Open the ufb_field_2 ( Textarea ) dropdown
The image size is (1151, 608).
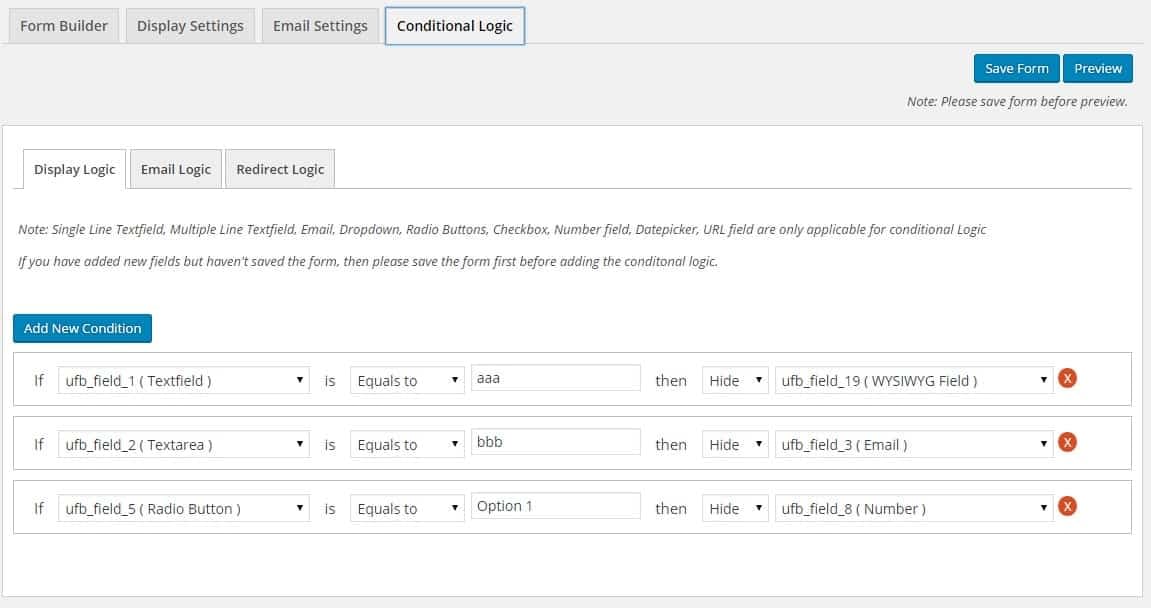click(x=184, y=444)
